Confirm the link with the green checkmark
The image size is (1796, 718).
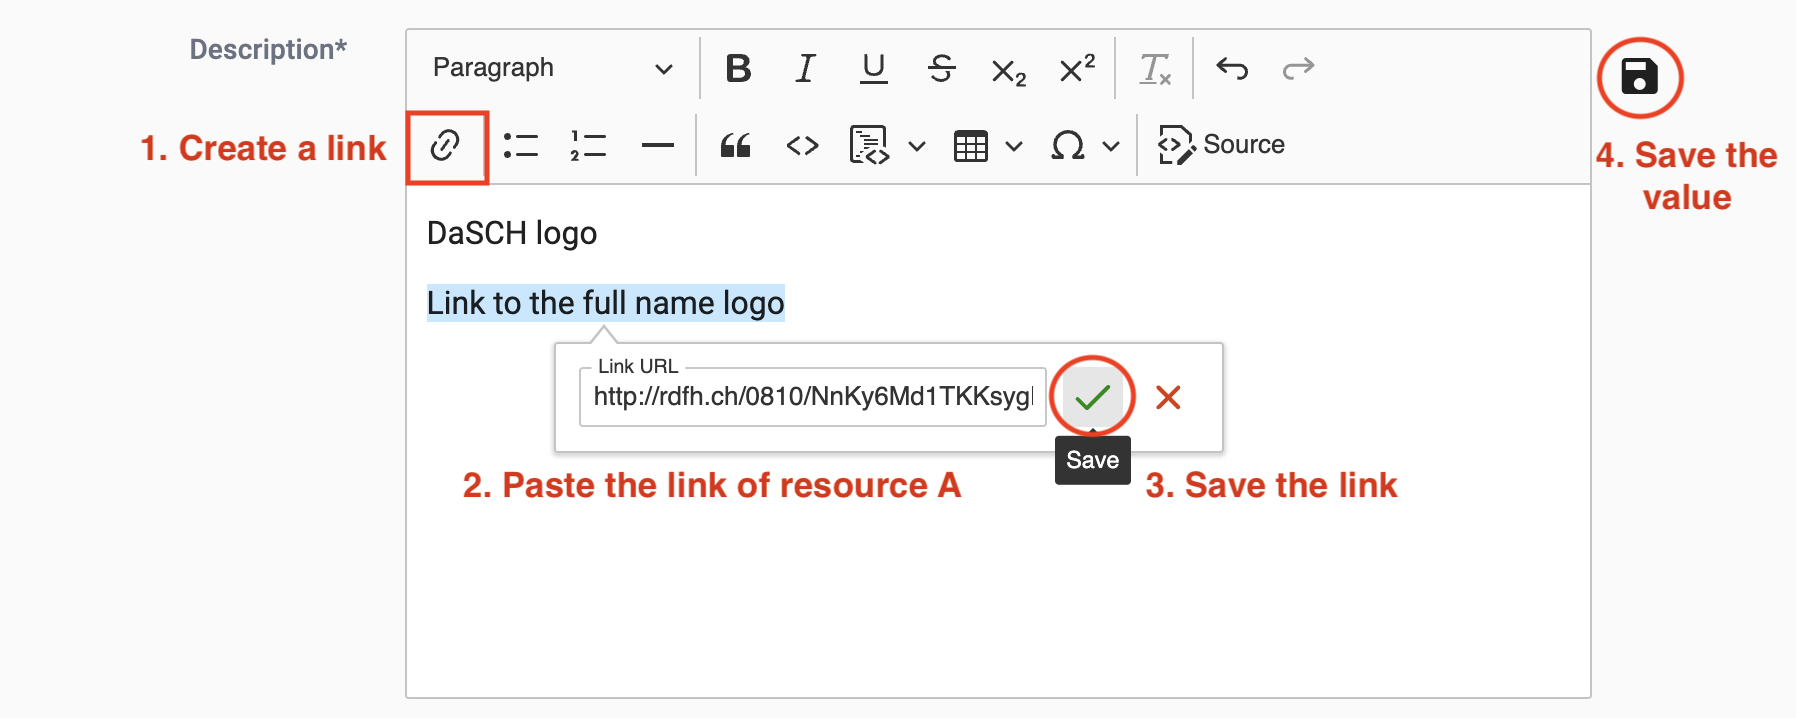1092,397
